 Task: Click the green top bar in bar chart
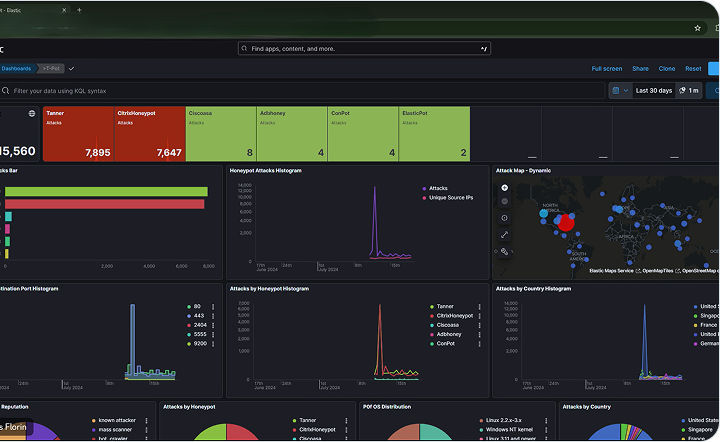pyautogui.click(x=106, y=191)
